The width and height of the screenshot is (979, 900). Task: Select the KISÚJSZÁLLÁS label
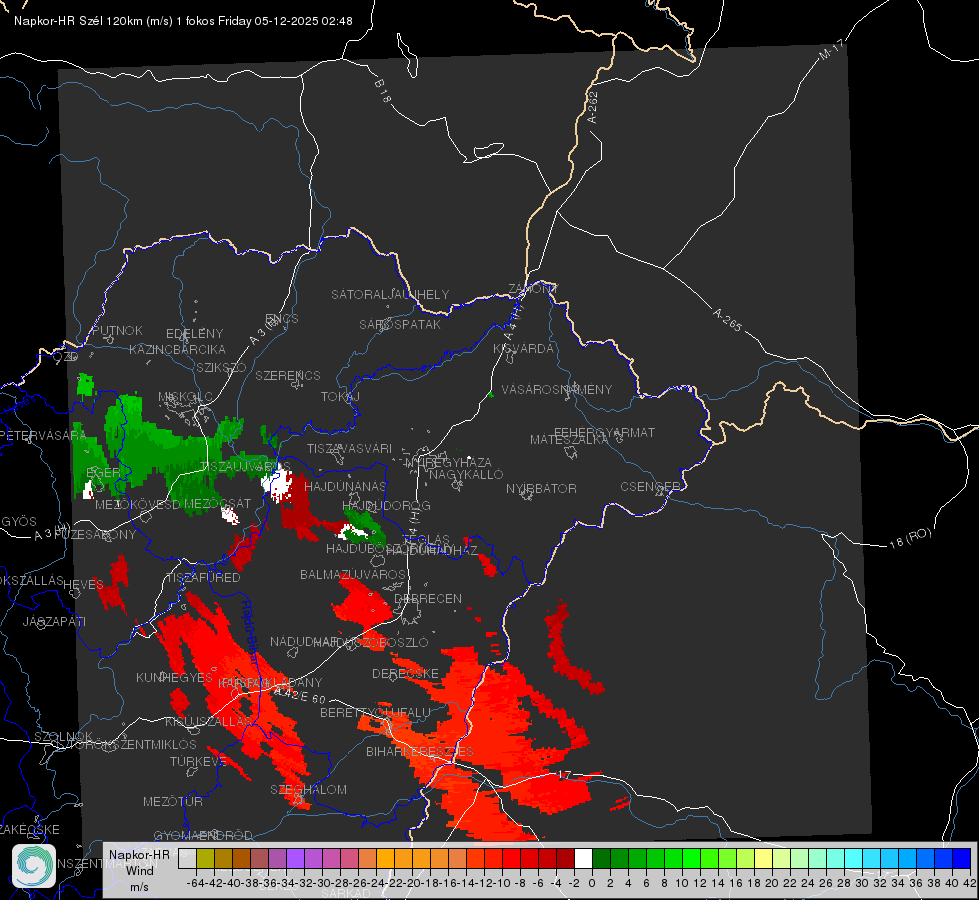click(x=208, y=721)
